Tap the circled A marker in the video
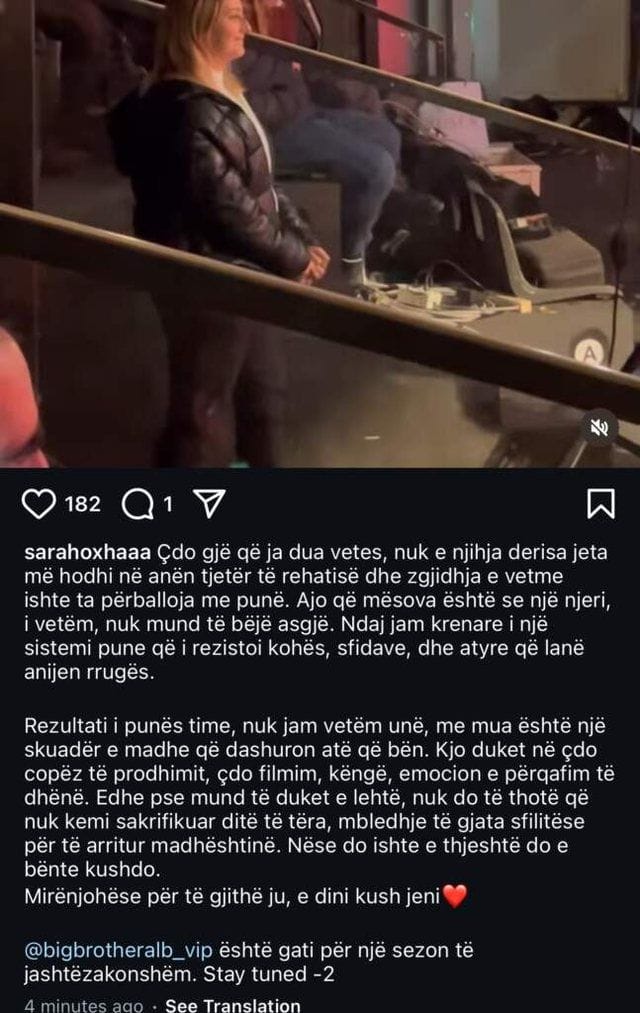 591,351
